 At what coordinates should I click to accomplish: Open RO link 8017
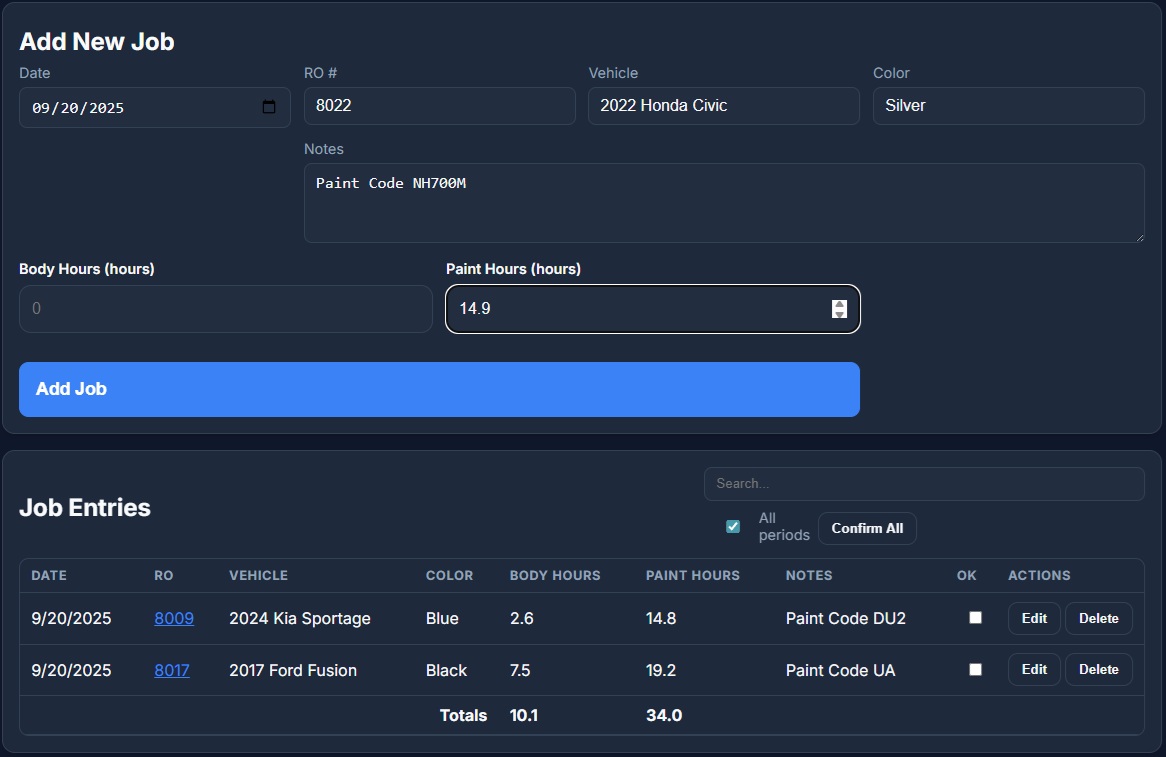coord(171,670)
